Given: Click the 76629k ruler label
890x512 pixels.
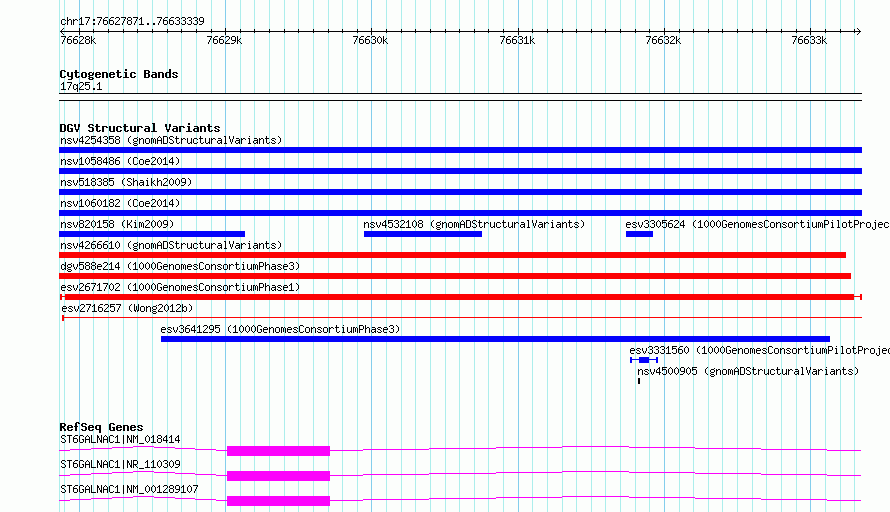Looking at the screenshot, I should click(x=224, y=40).
